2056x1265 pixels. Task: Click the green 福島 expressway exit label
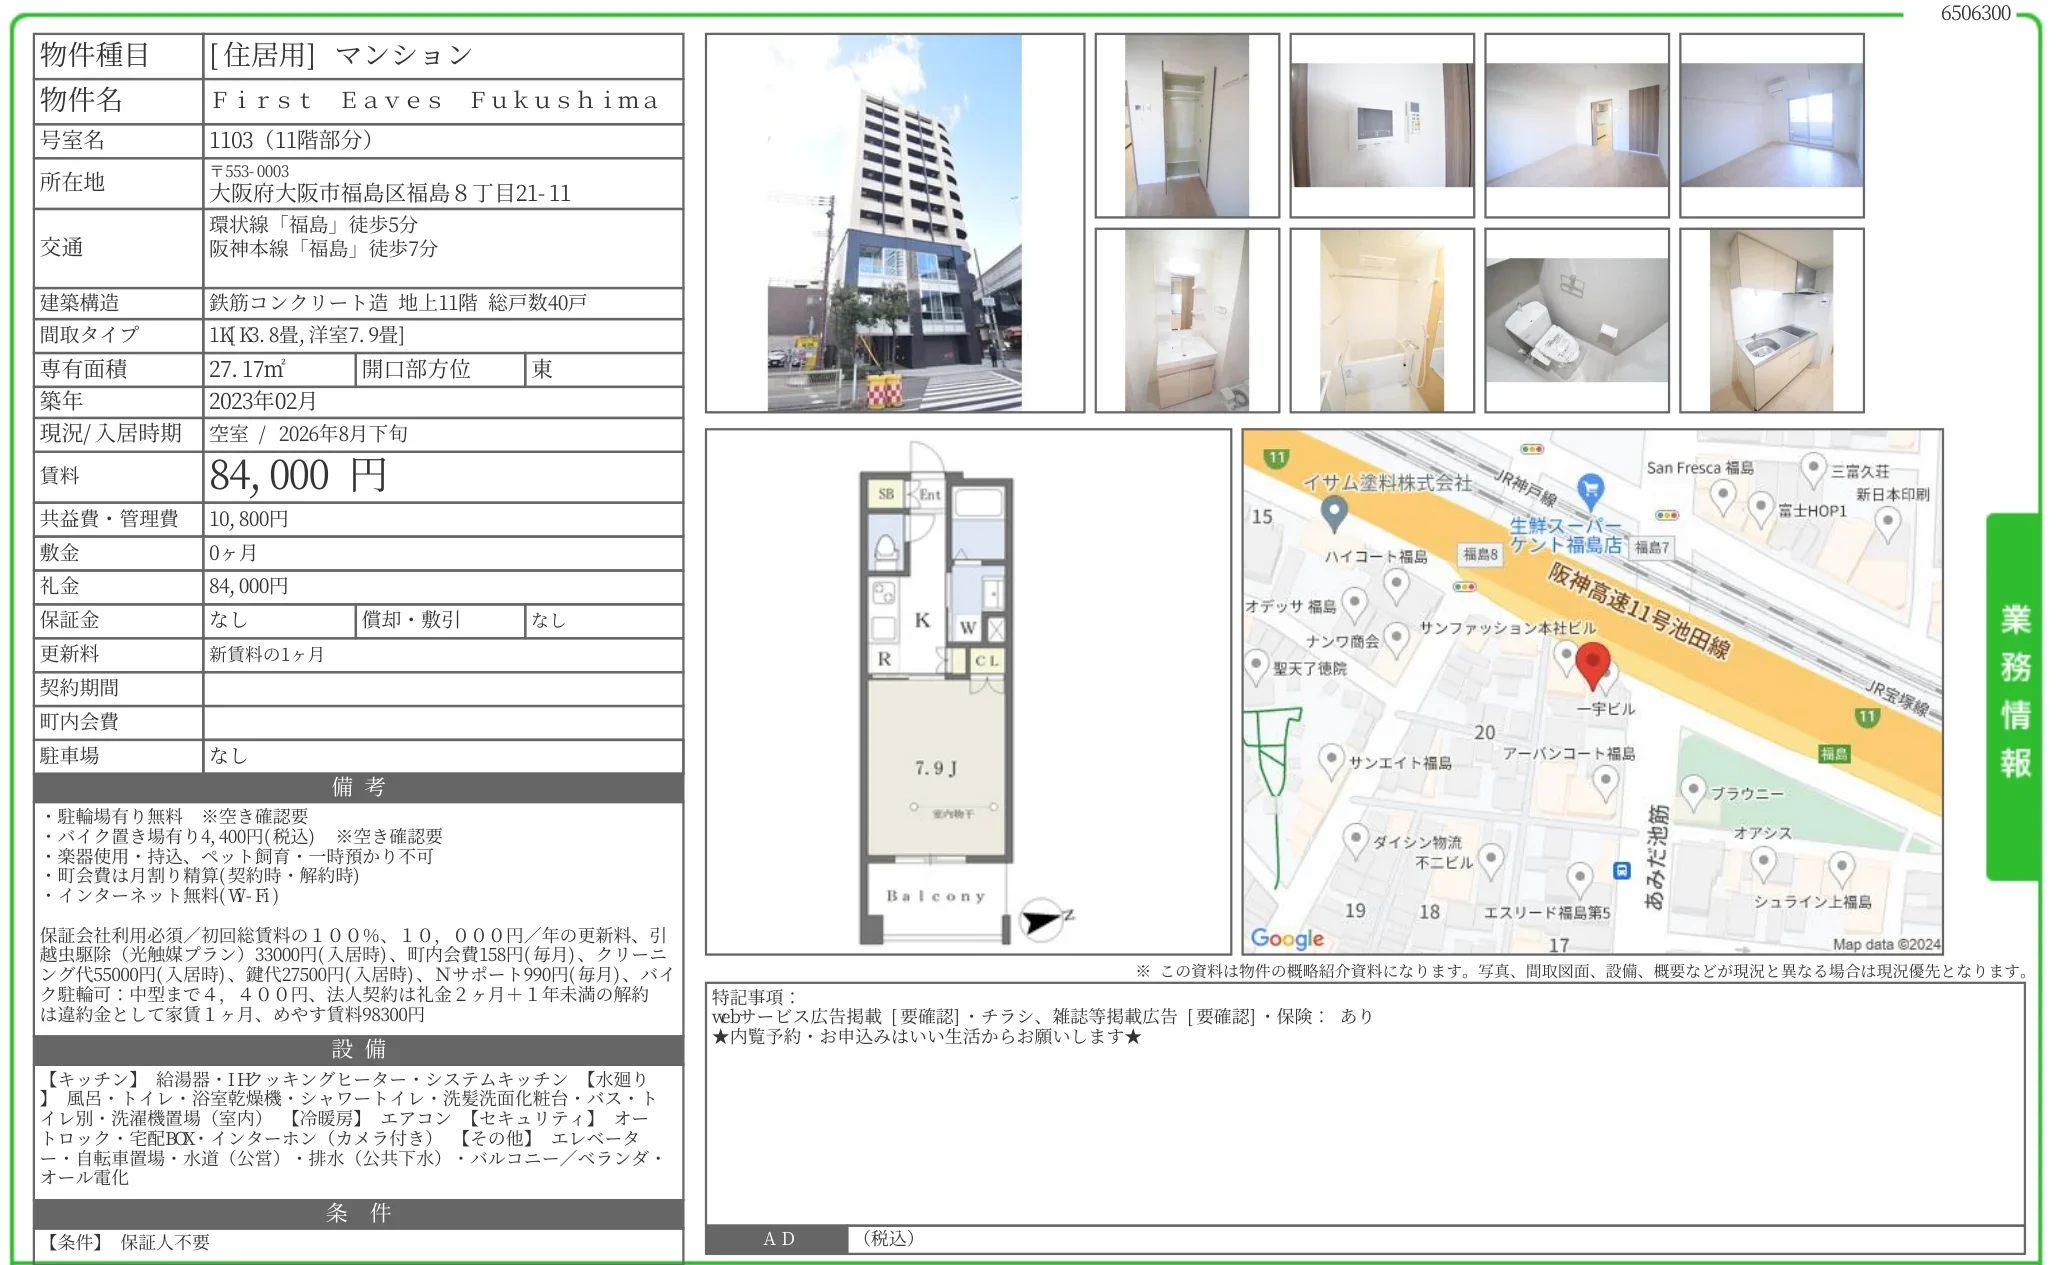(1834, 754)
